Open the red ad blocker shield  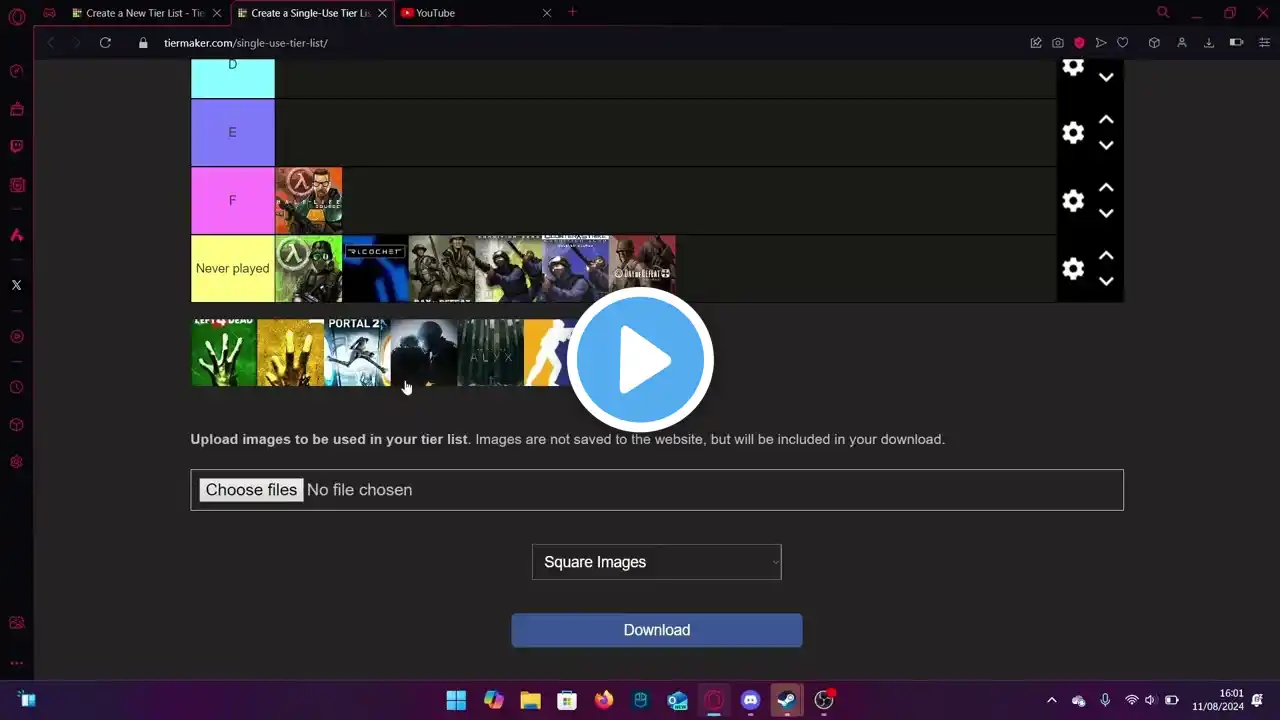point(1079,43)
